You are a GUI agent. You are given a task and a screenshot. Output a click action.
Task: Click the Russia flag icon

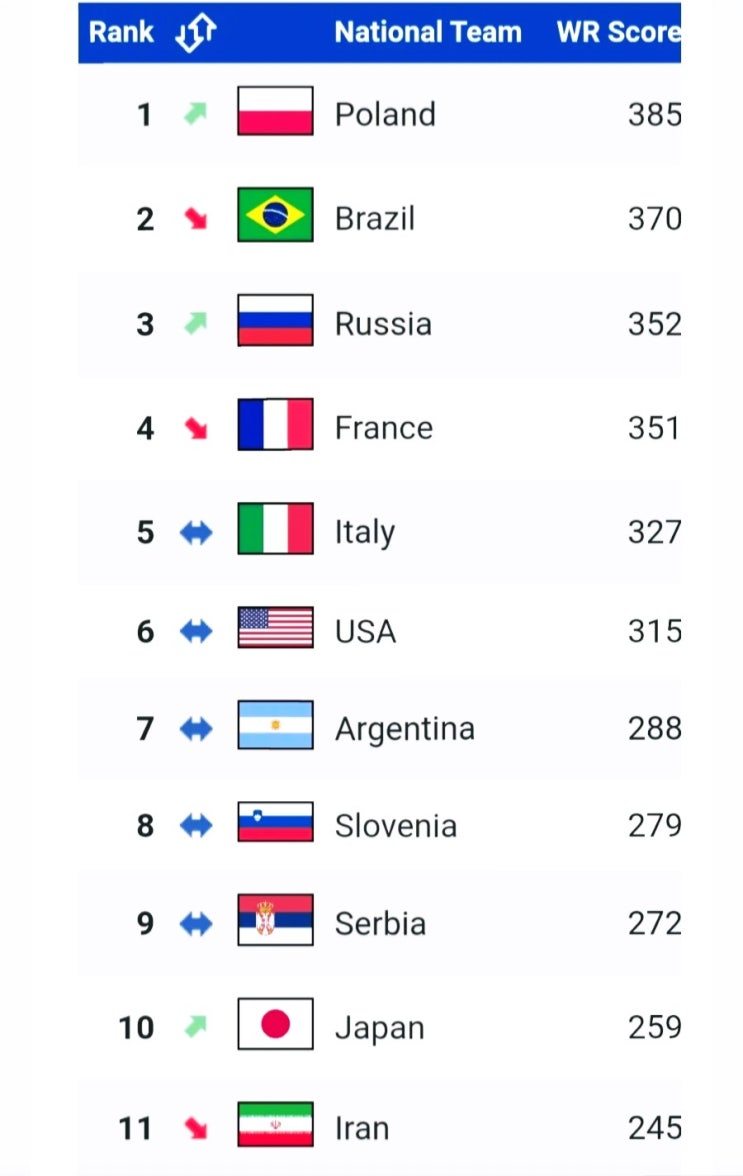275,320
